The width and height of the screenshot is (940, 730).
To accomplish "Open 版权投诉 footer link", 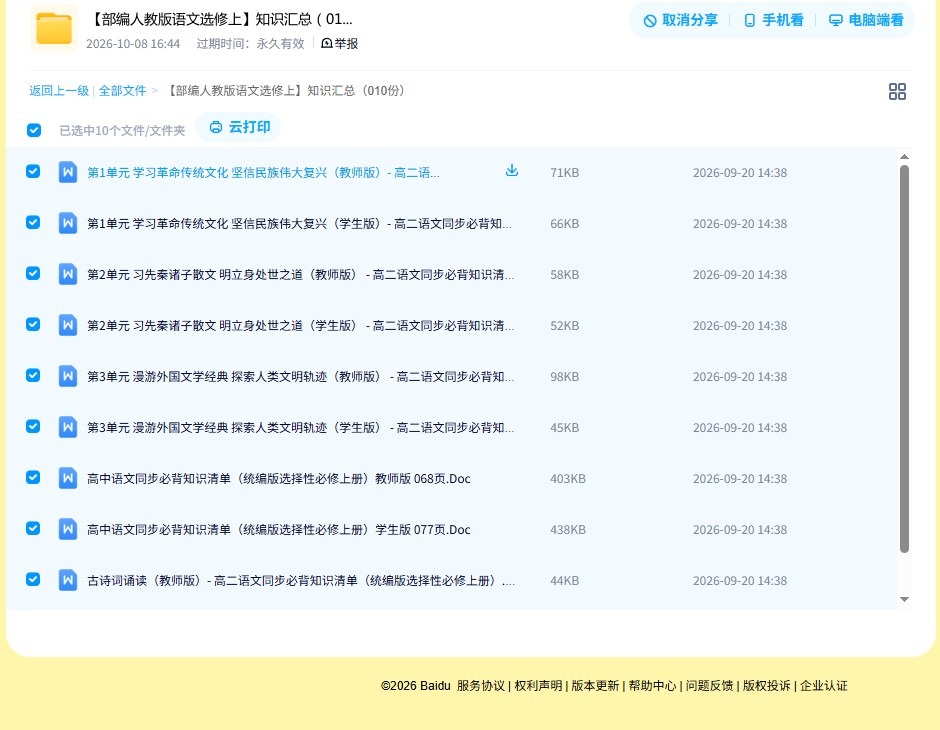I will (767, 686).
